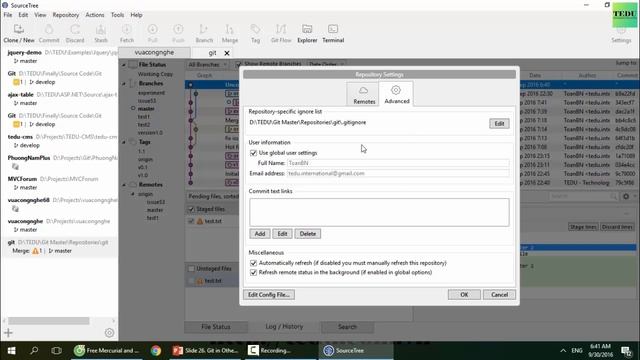
Task: Open the Edit menu
Action: [x=23, y=15]
